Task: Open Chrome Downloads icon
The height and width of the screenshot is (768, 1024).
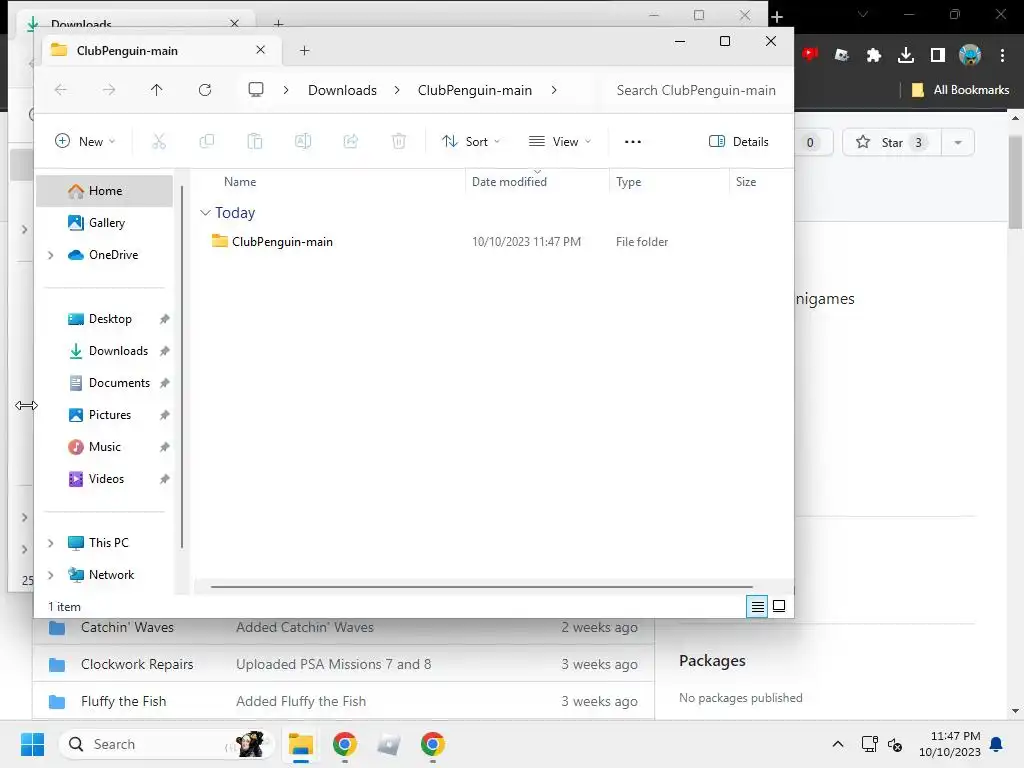Action: click(905, 56)
